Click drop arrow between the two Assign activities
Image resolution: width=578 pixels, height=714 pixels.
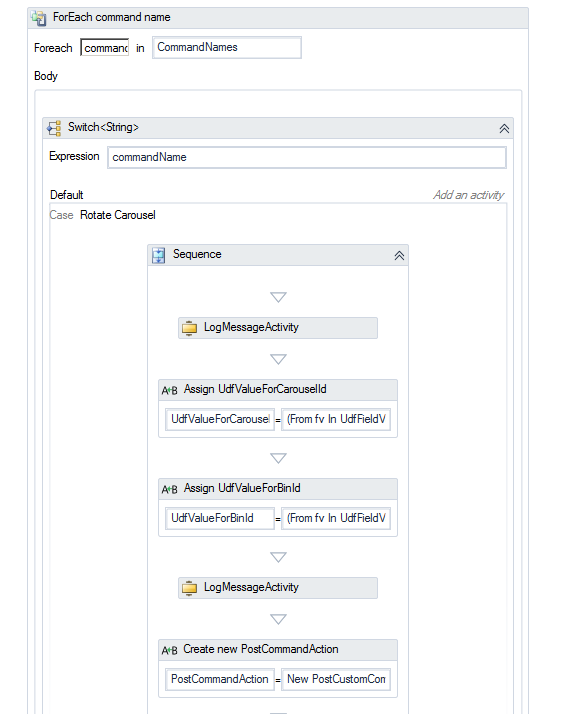pyautogui.click(x=278, y=458)
